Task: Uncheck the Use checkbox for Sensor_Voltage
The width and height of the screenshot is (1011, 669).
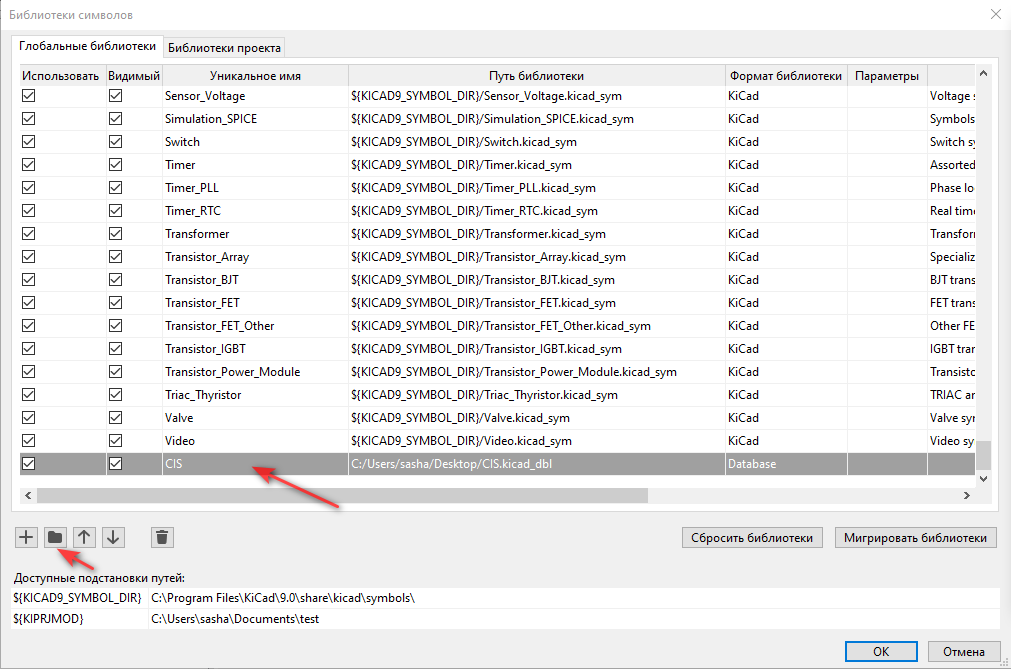Action: pyautogui.click(x=29, y=96)
